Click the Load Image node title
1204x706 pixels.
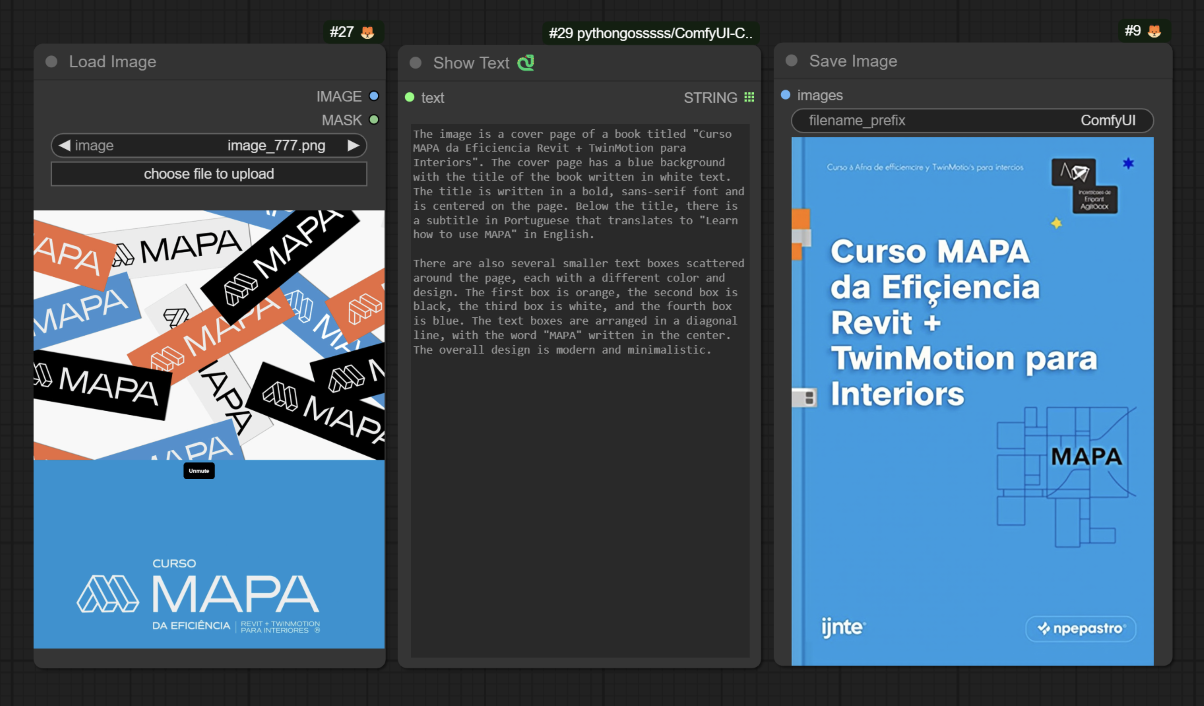click(112, 62)
